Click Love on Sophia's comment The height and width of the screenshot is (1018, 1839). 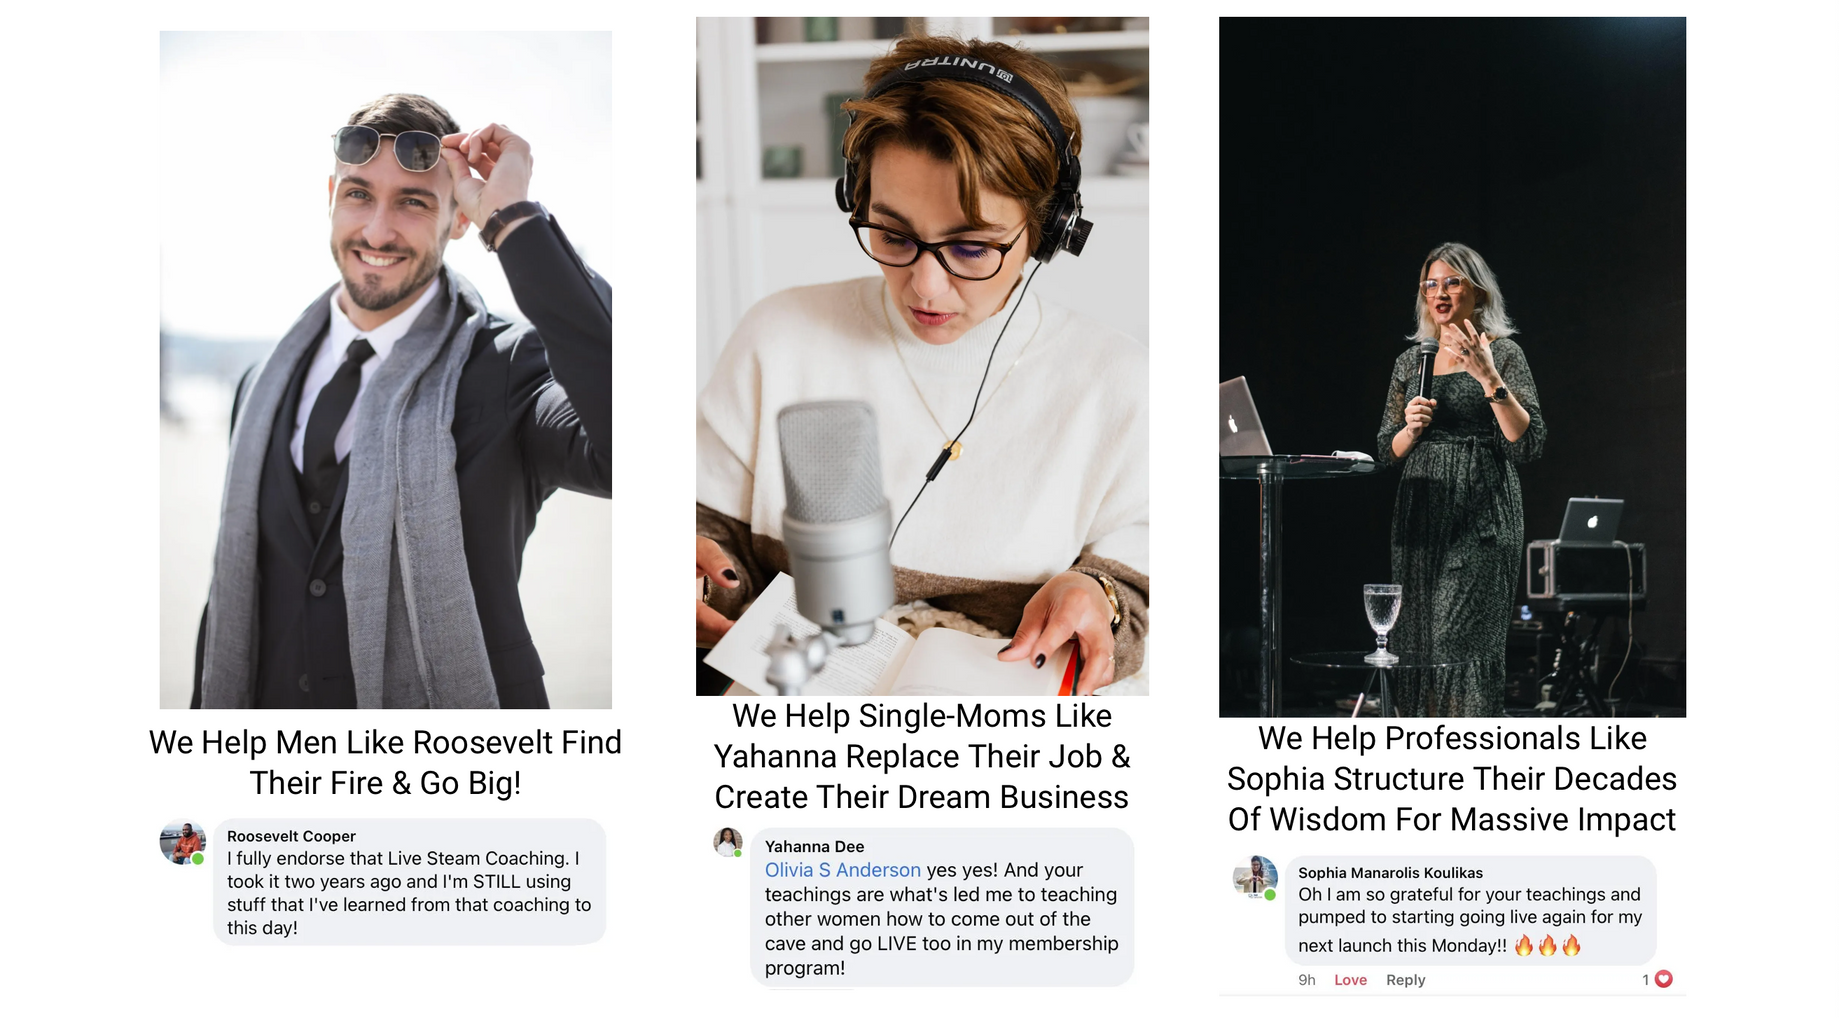point(1350,980)
